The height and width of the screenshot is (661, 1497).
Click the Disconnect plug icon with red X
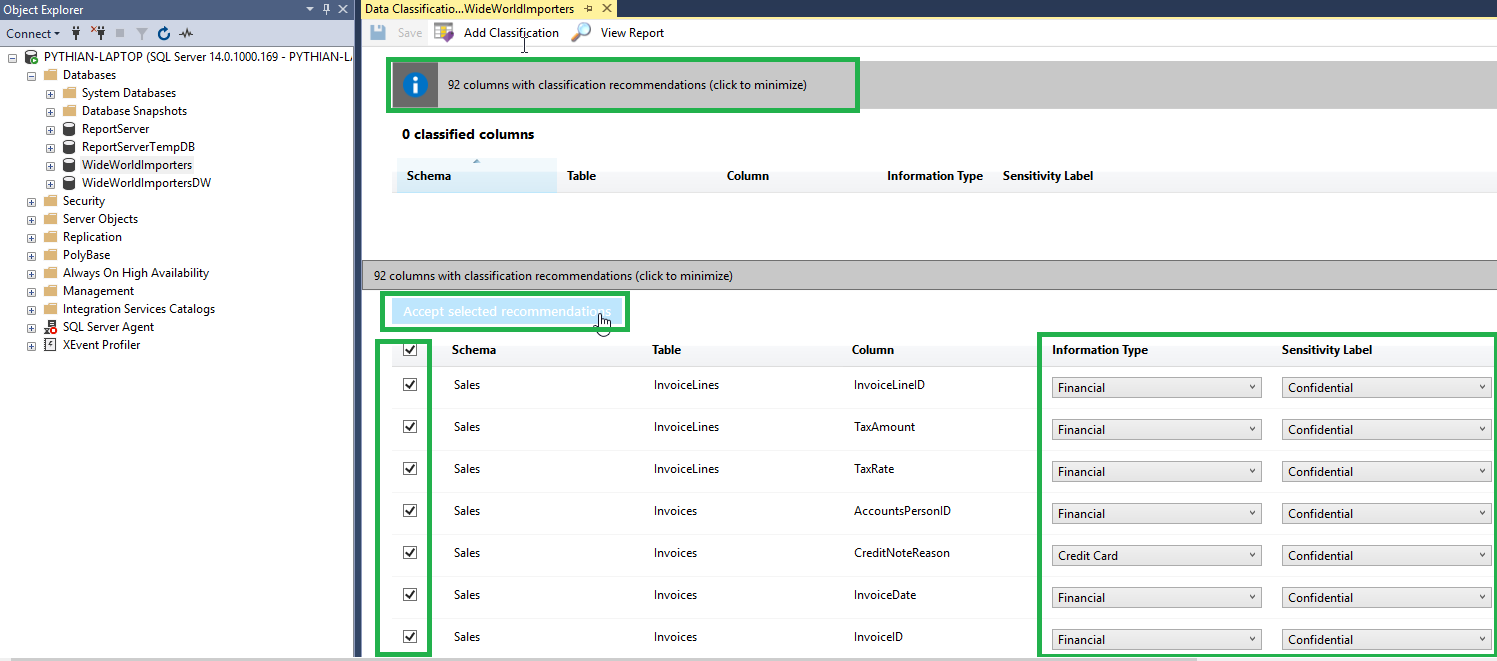coord(98,33)
